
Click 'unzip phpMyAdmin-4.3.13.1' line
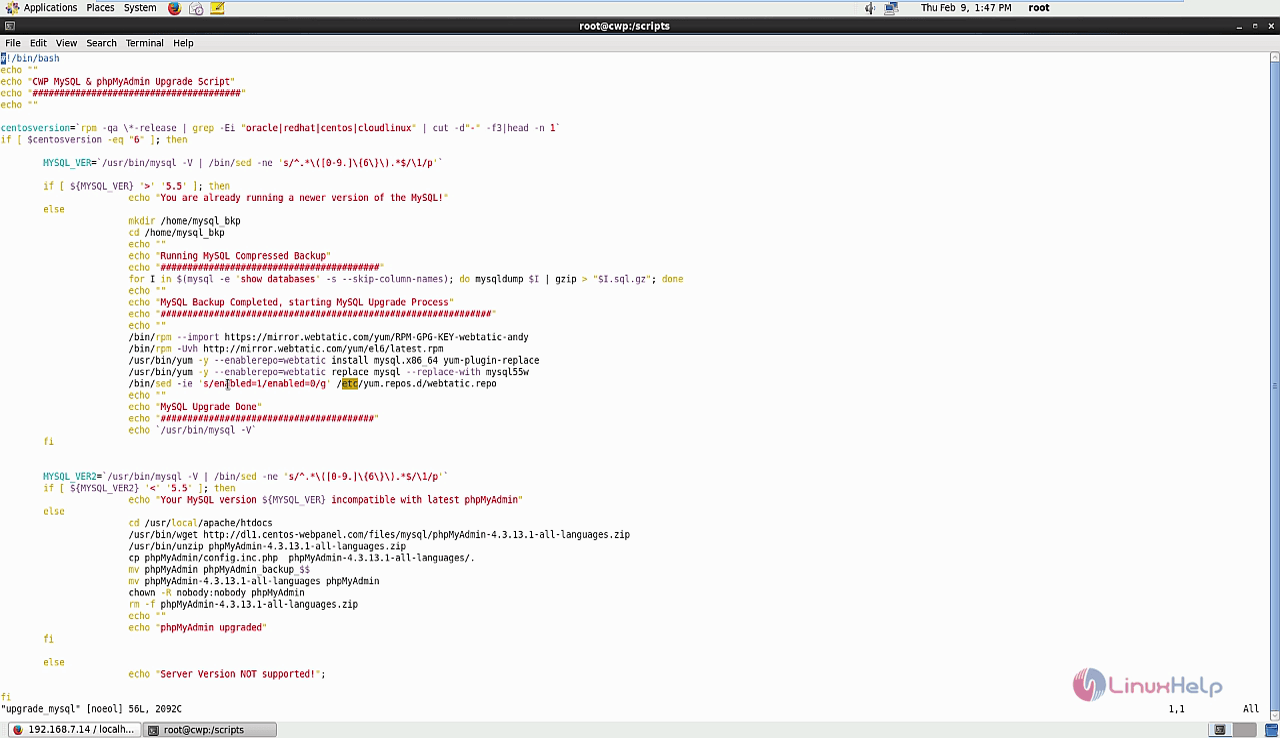click(x=267, y=547)
